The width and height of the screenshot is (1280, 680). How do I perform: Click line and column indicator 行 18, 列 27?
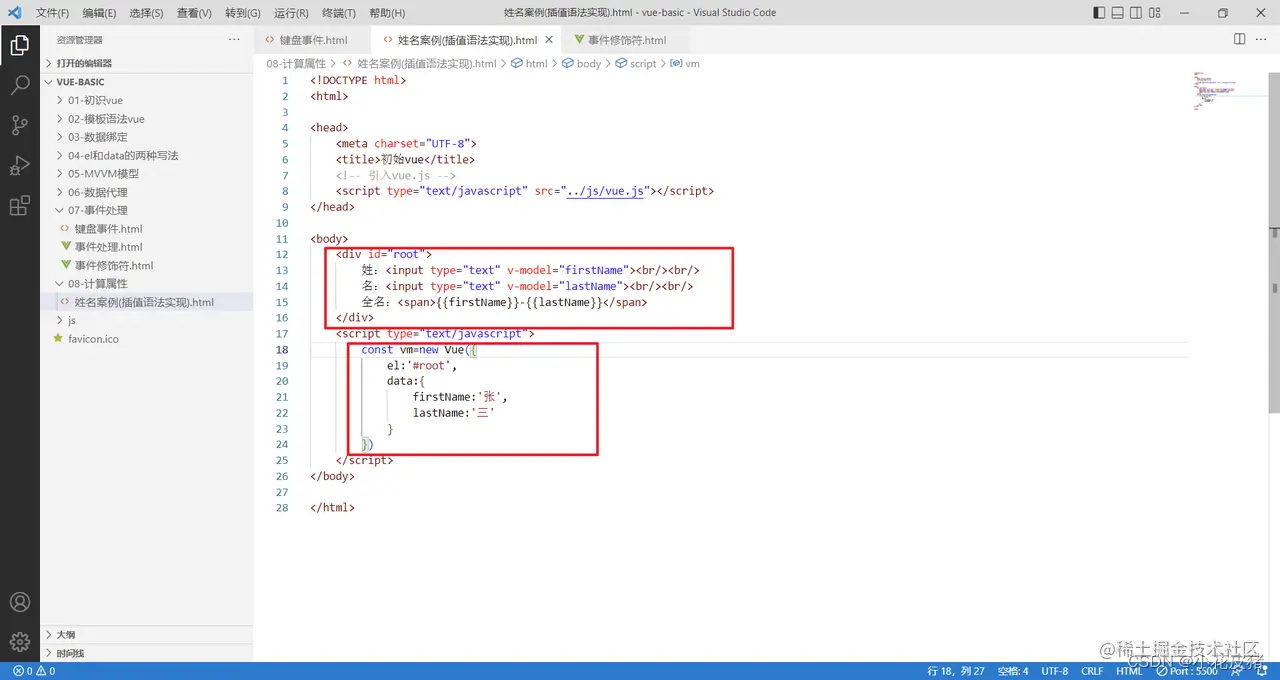pyautogui.click(x=956, y=671)
